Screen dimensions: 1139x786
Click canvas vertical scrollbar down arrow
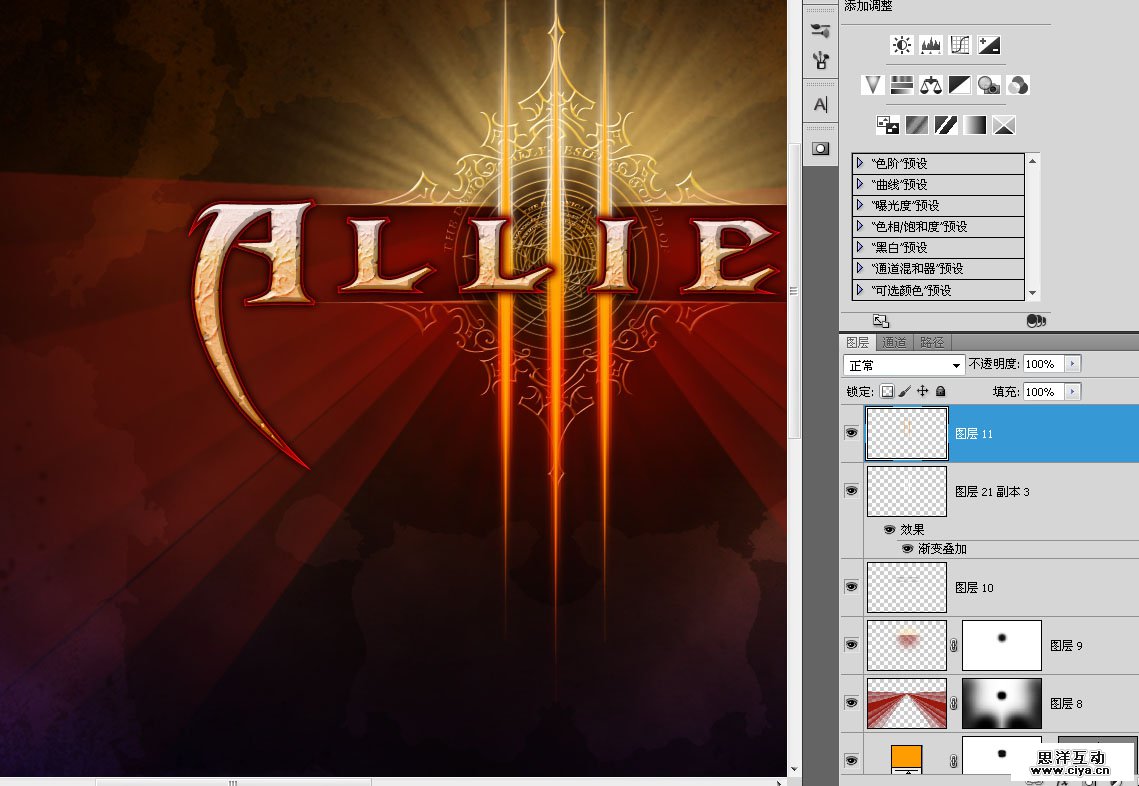pos(794,769)
